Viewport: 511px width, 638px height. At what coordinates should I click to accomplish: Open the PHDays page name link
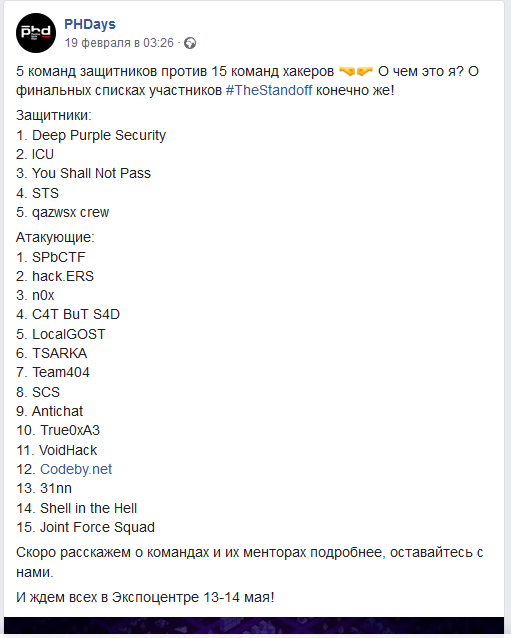coord(90,24)
